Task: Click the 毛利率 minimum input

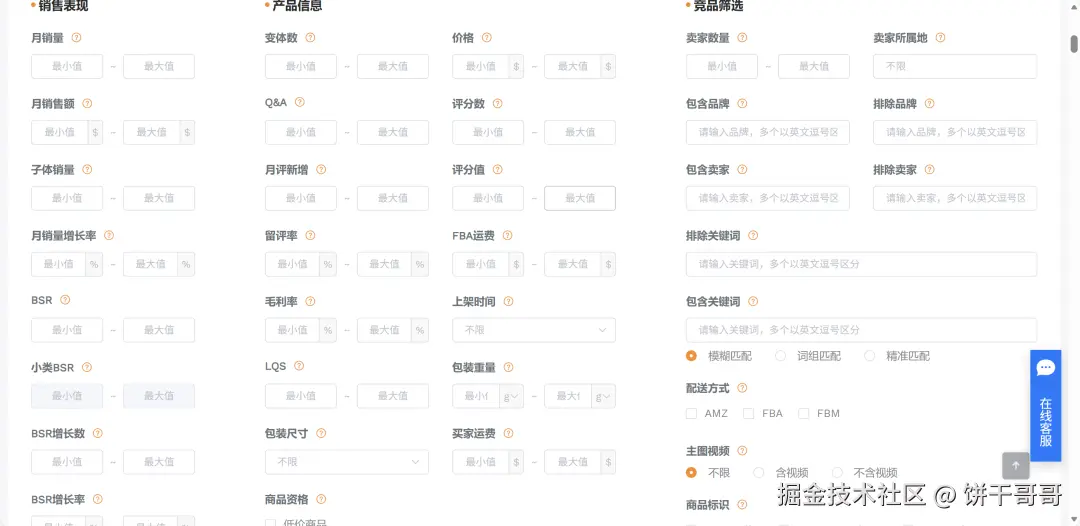Action: 292,330
